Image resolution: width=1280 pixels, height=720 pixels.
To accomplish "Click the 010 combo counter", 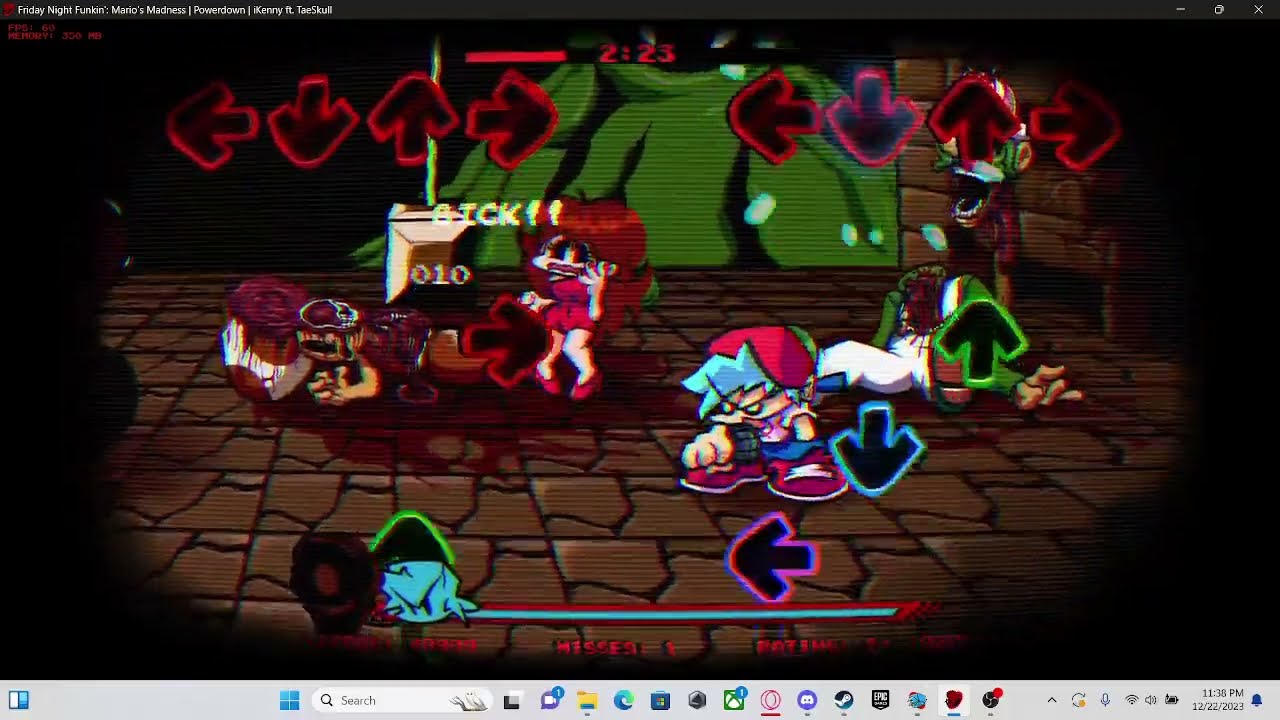I will click(440, 274).
